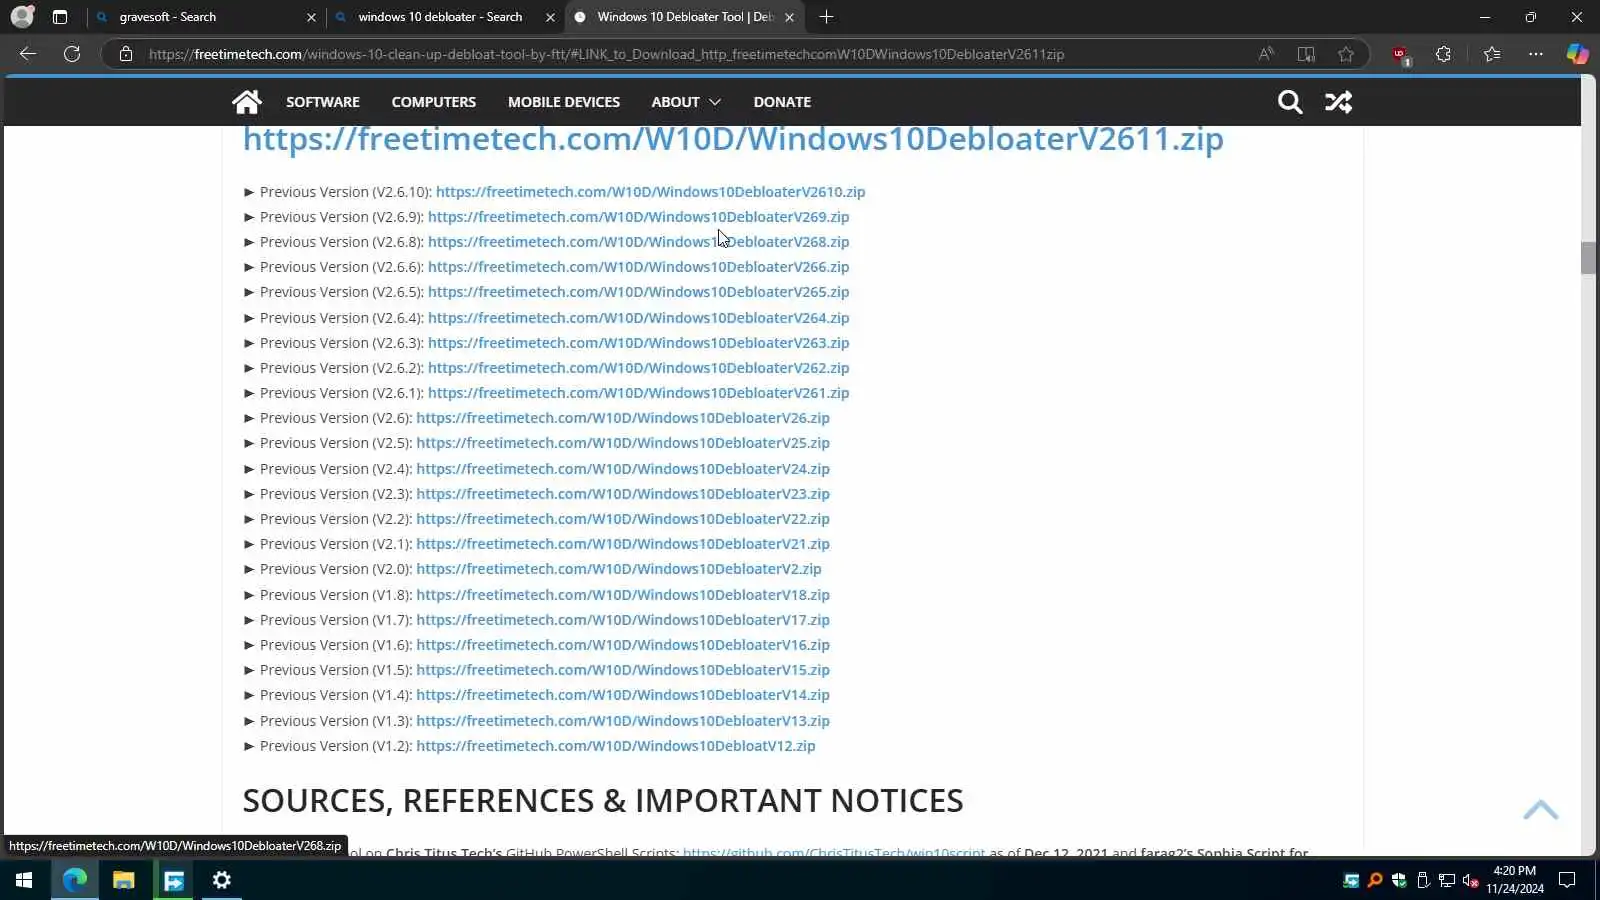
Task: Download Windows10DebloaterV266.zip link
Action: 639,267
